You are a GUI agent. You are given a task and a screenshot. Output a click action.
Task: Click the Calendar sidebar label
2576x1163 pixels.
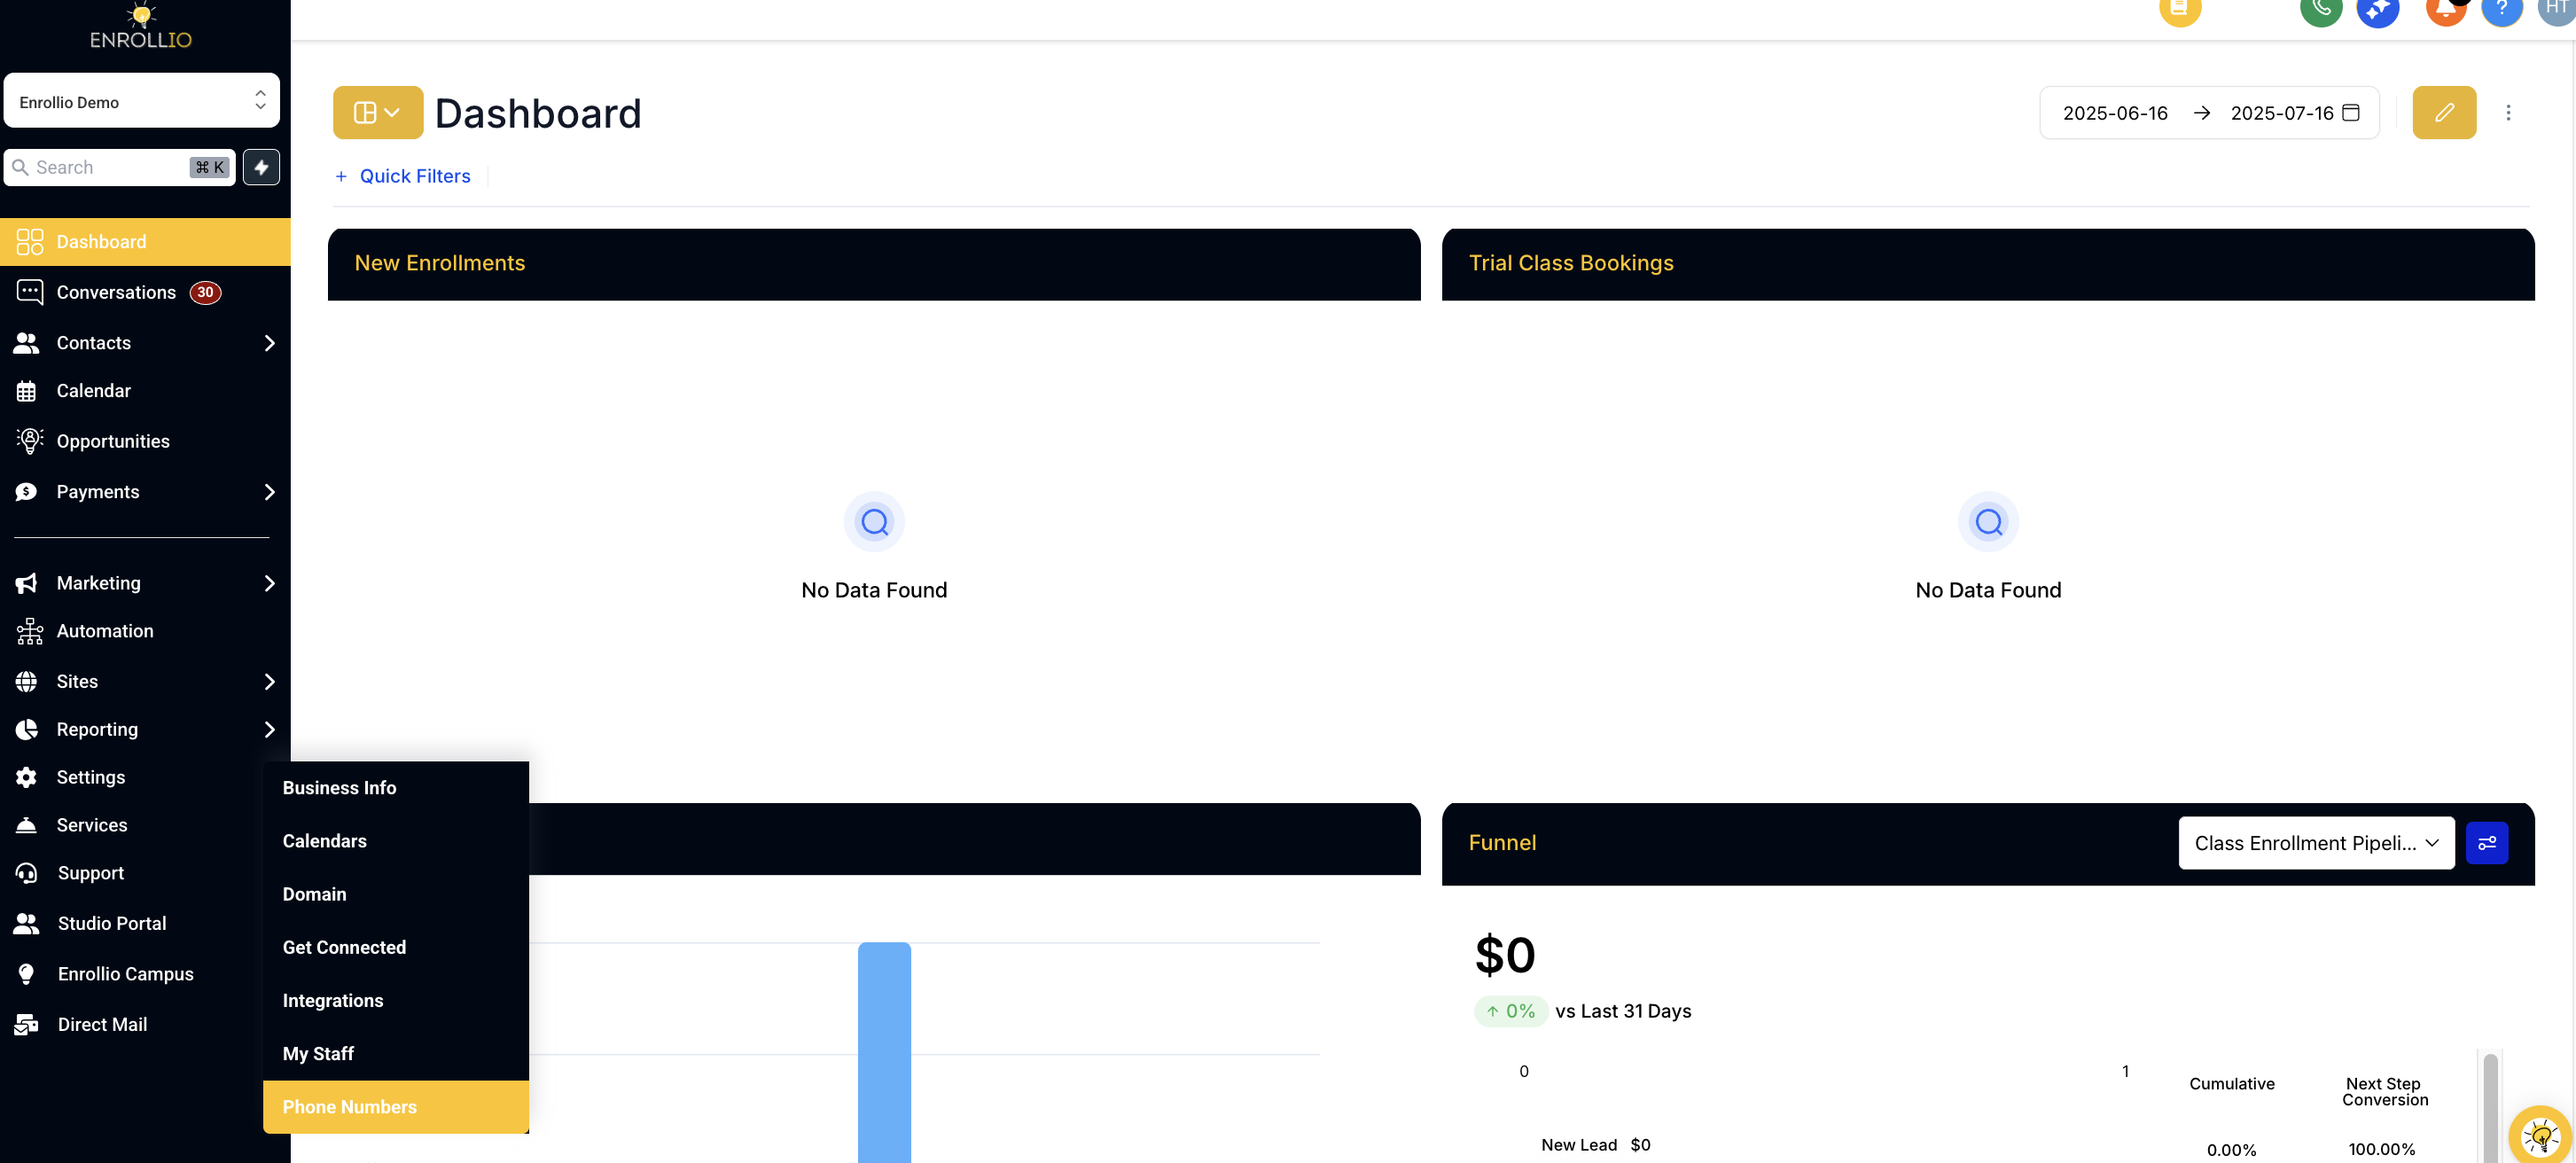click(94, 391)
